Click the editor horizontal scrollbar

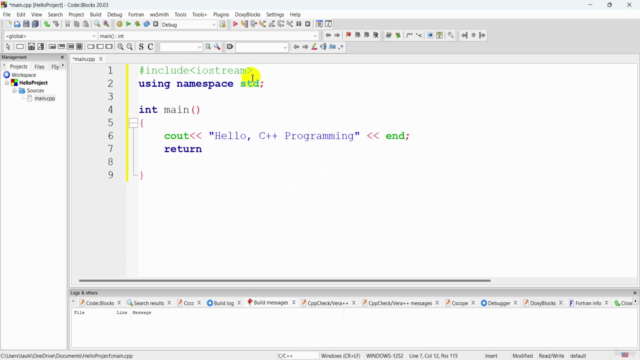(x=284, y=280)
